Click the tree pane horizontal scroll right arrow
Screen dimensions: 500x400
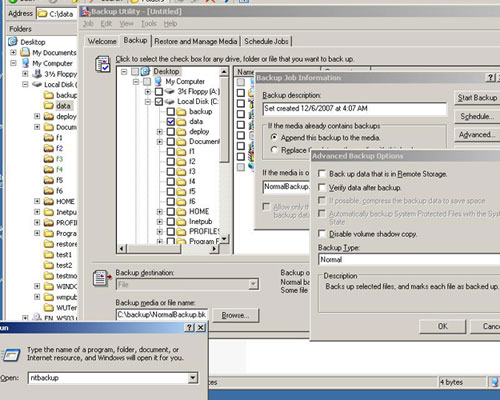213,249
